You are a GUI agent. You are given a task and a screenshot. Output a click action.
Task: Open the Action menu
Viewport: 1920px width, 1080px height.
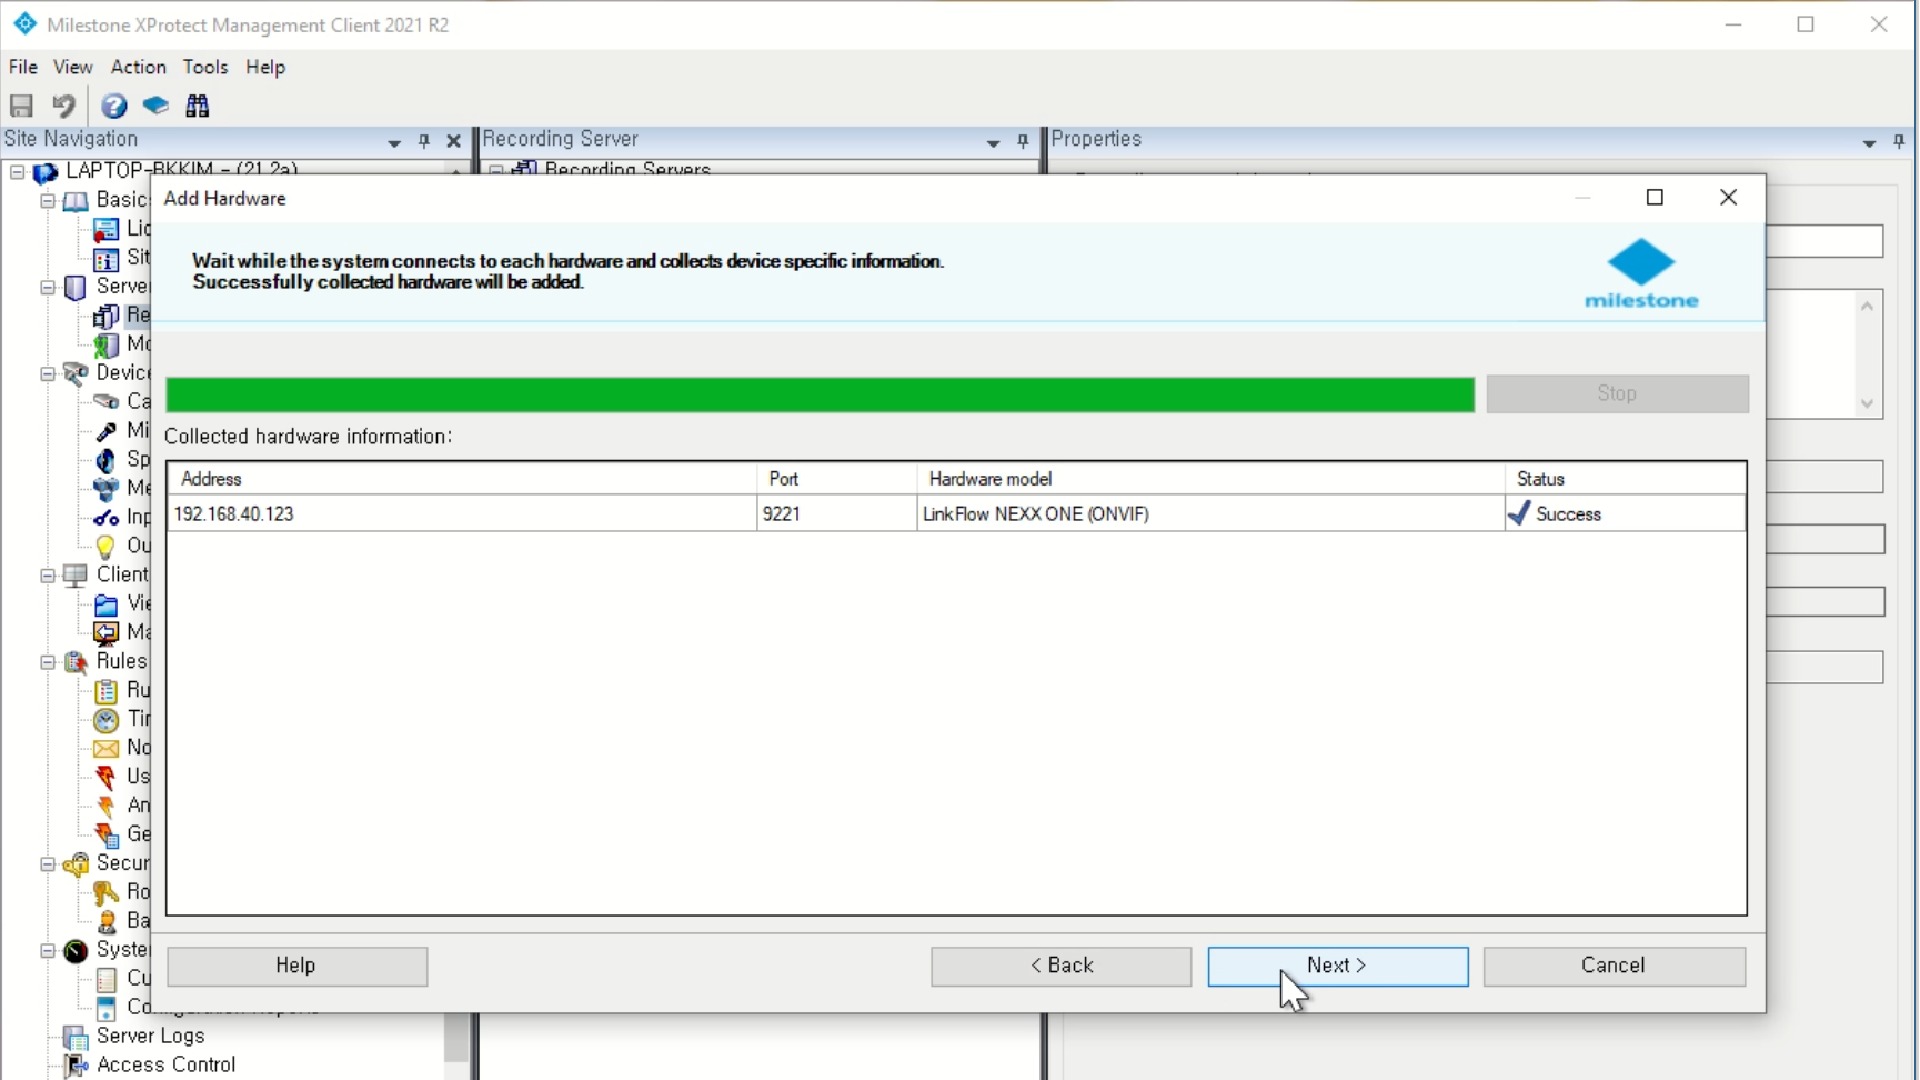[x=138, y=67]
